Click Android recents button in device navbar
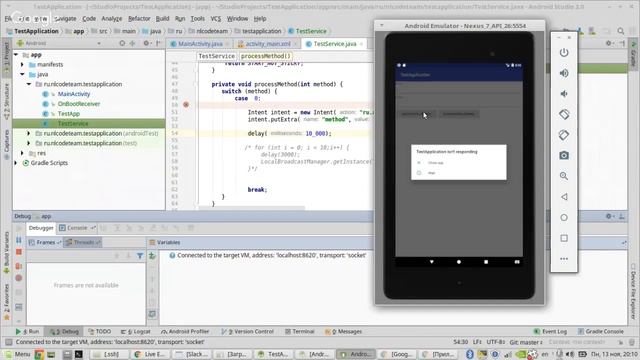The height and width of the screenshot is (360, 640). point(486,262)
